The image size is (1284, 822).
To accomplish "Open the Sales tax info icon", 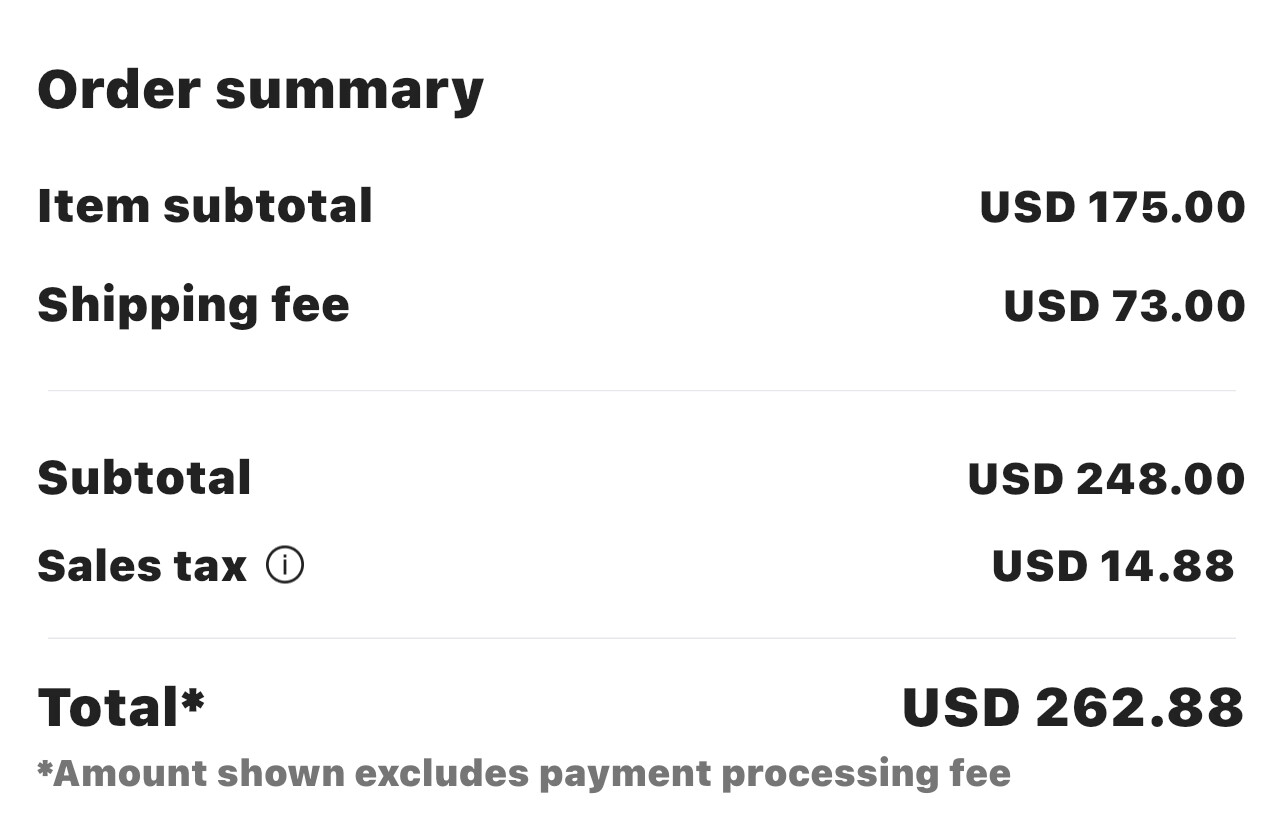I will [x=285, y=566].
